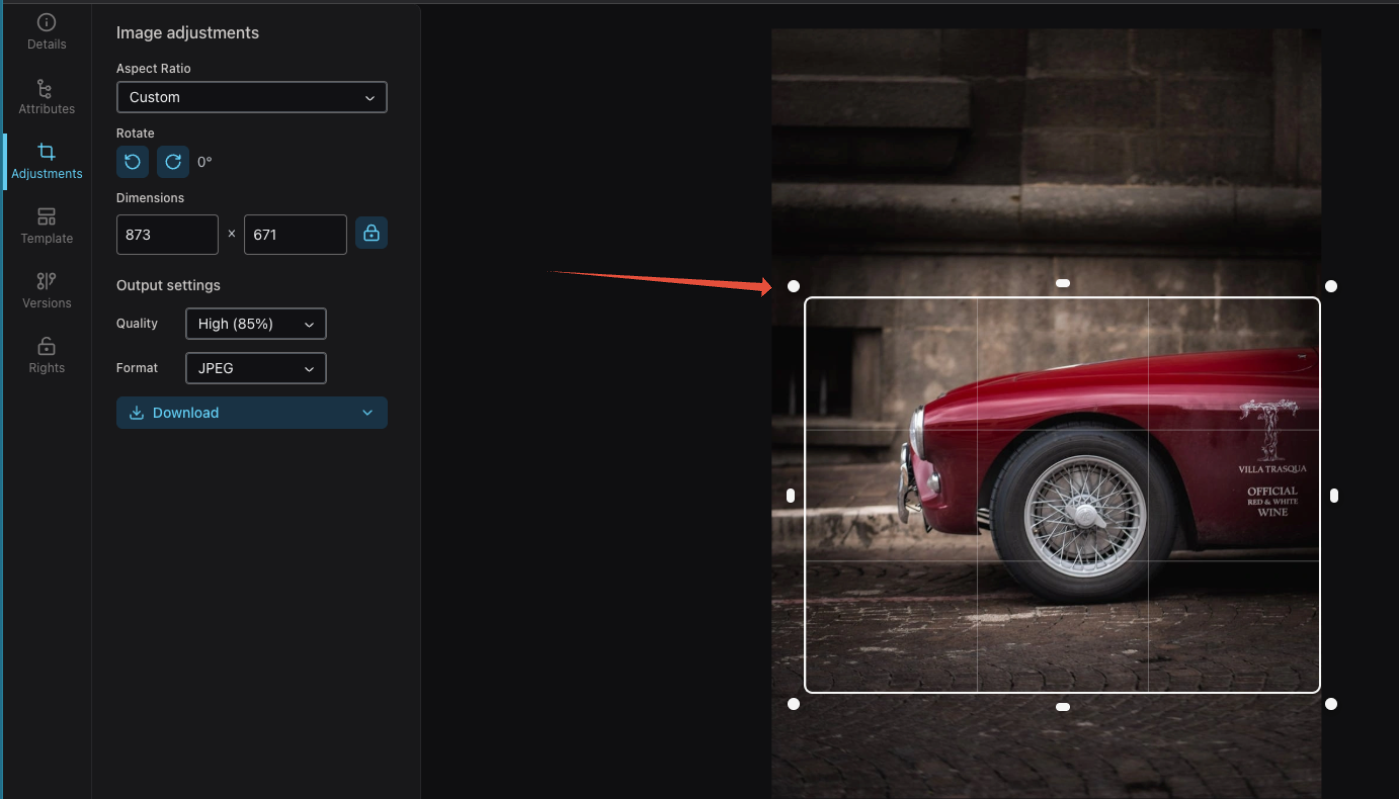Click the 0° rotation value
Image resolution: width=1399 pixels, height=799 pixels.
205,162
